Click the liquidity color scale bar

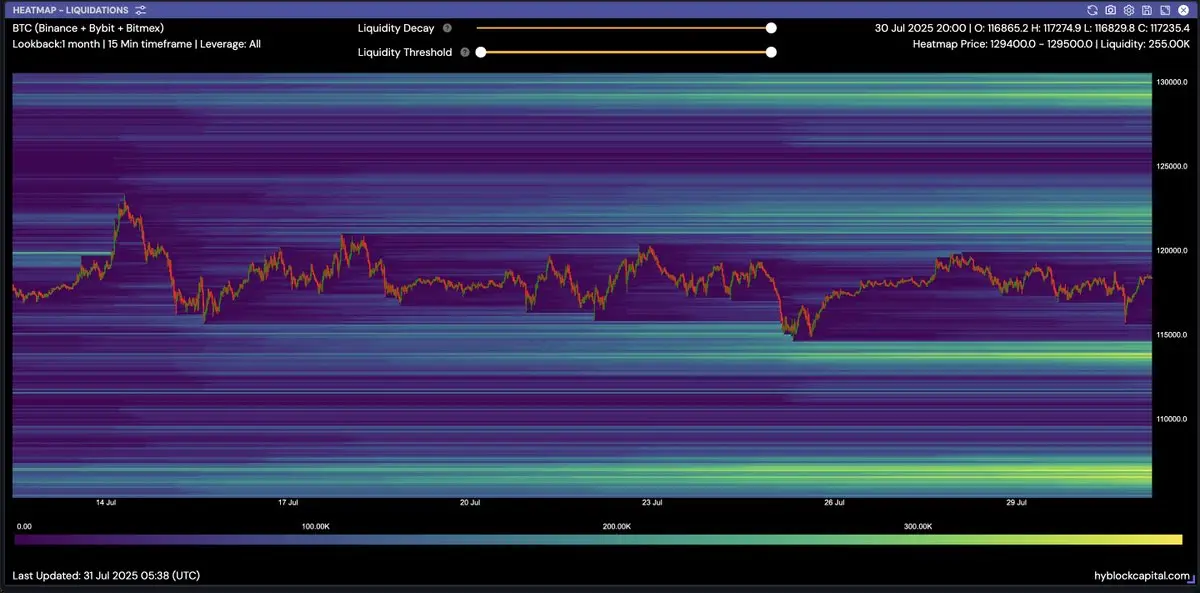598,540
